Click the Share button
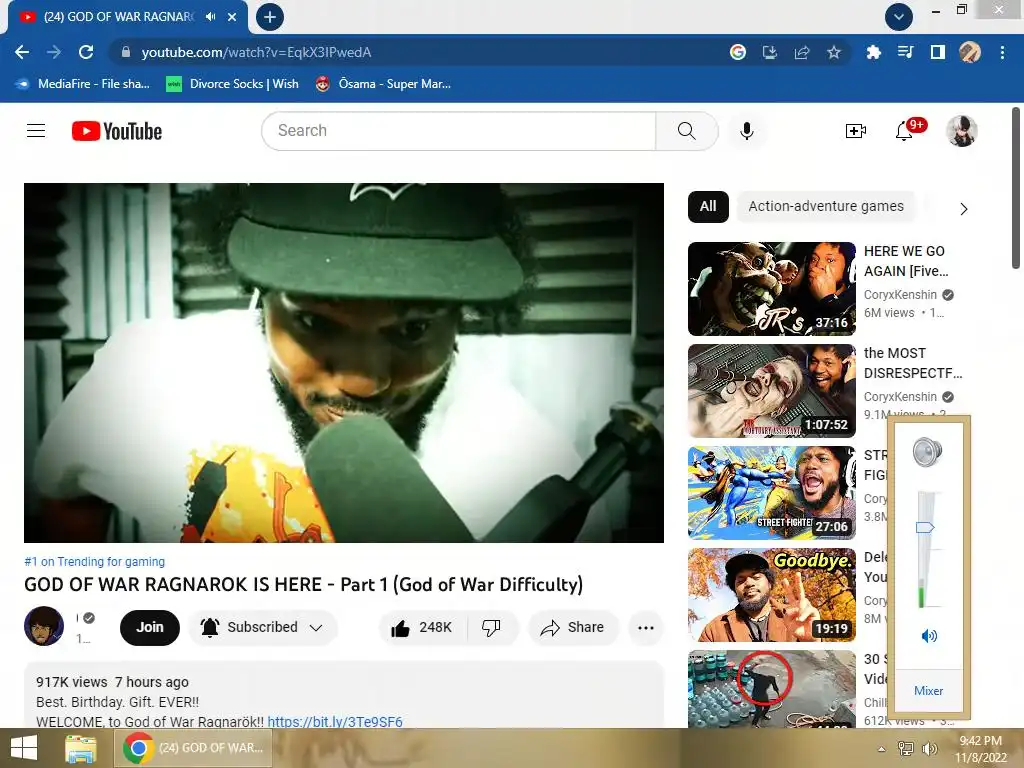This screenshot has width=1024, height=768. 572,628
